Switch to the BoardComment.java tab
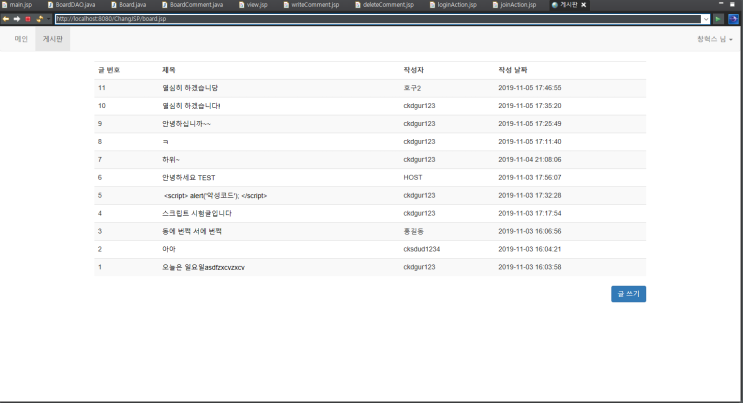Viewport: 743px width, 403px height. click(x=192, y=5)
